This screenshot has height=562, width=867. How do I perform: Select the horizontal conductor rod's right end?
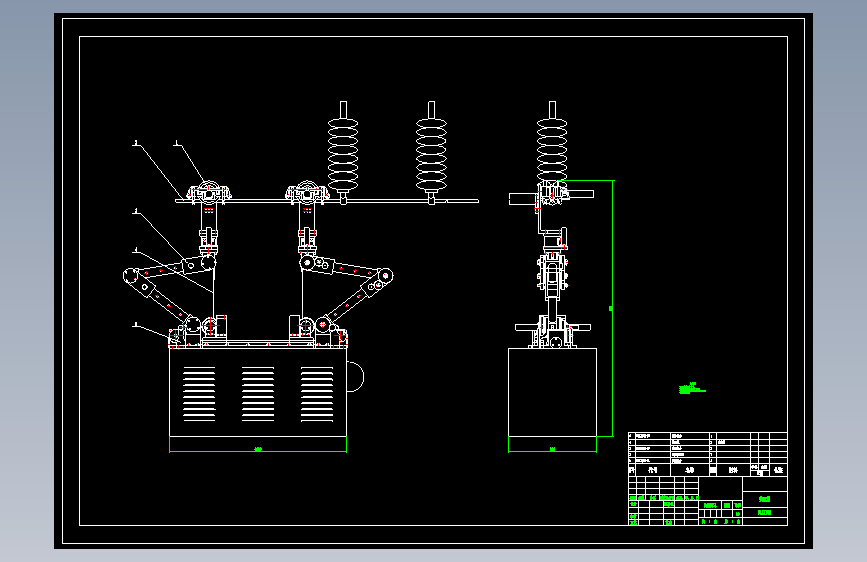[463, 201]
